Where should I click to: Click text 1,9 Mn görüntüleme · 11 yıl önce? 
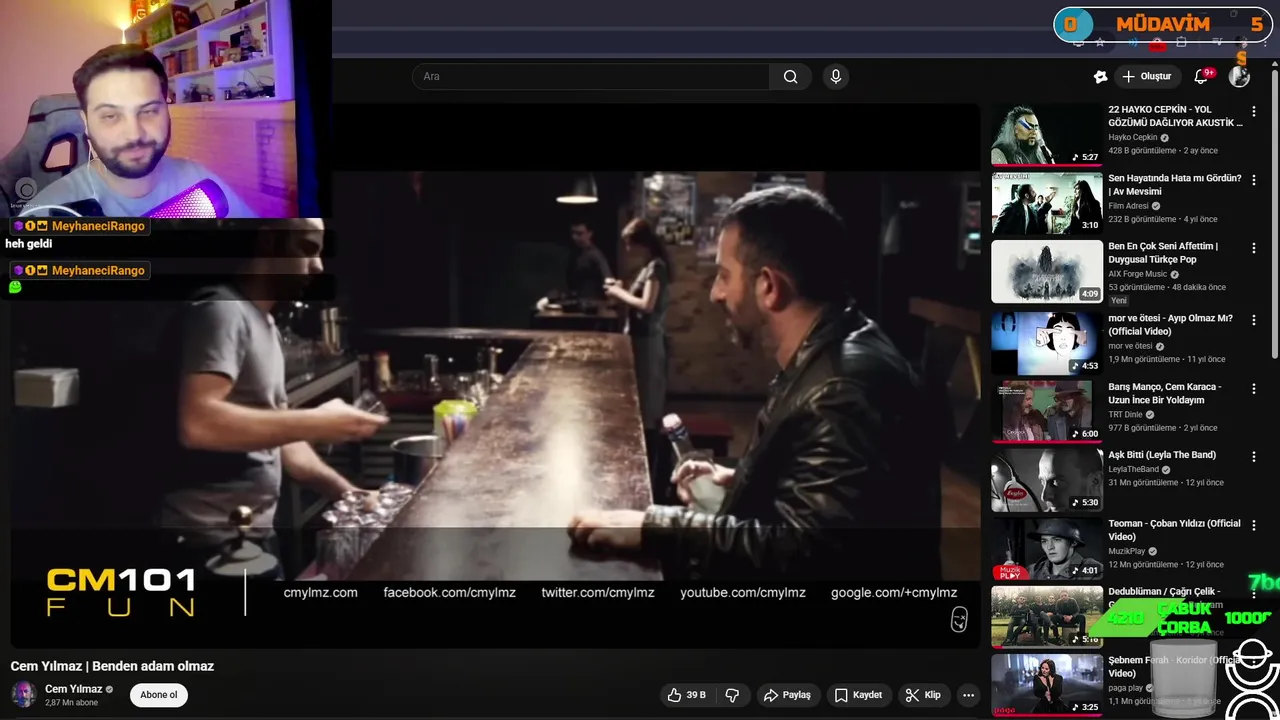coord(1167,359)
